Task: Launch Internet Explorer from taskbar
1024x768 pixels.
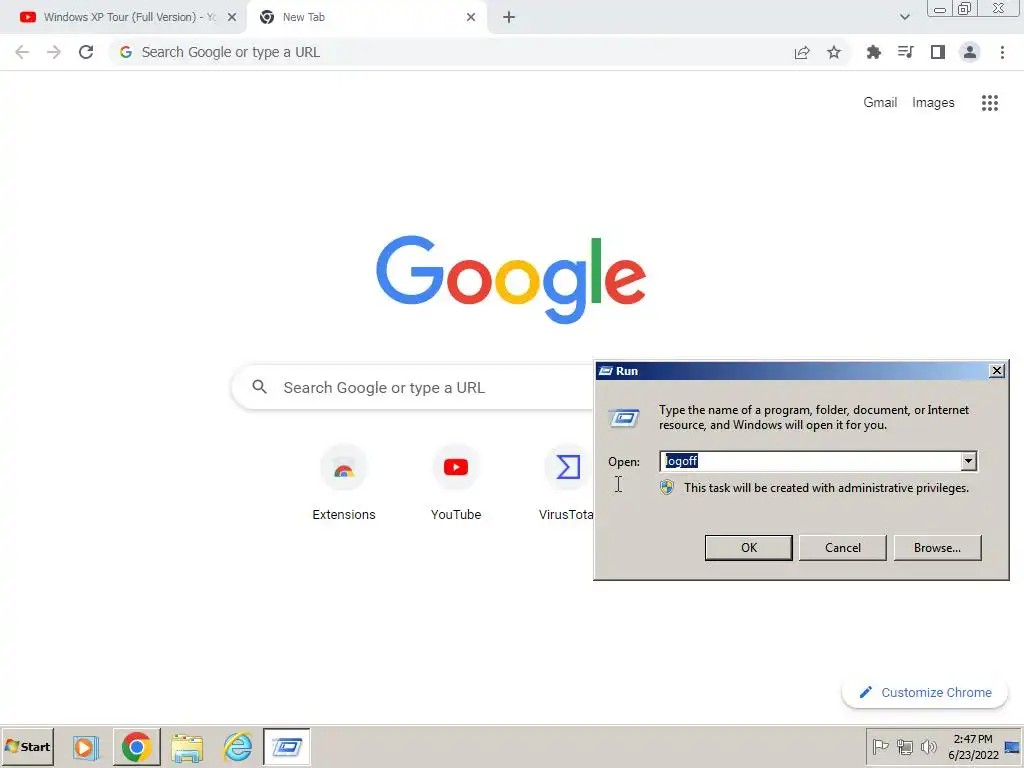Action: pos(238,746)
